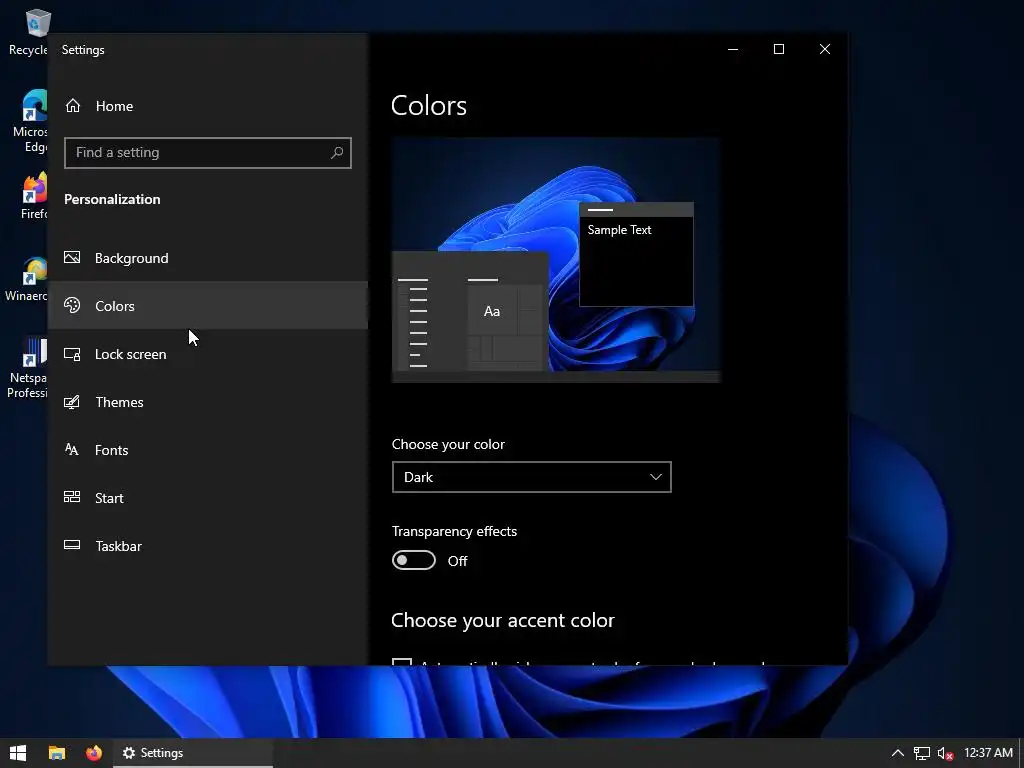
Task: Click the Lock screen monitor icon
Action: pyautogui.click(x=72, y=354)
